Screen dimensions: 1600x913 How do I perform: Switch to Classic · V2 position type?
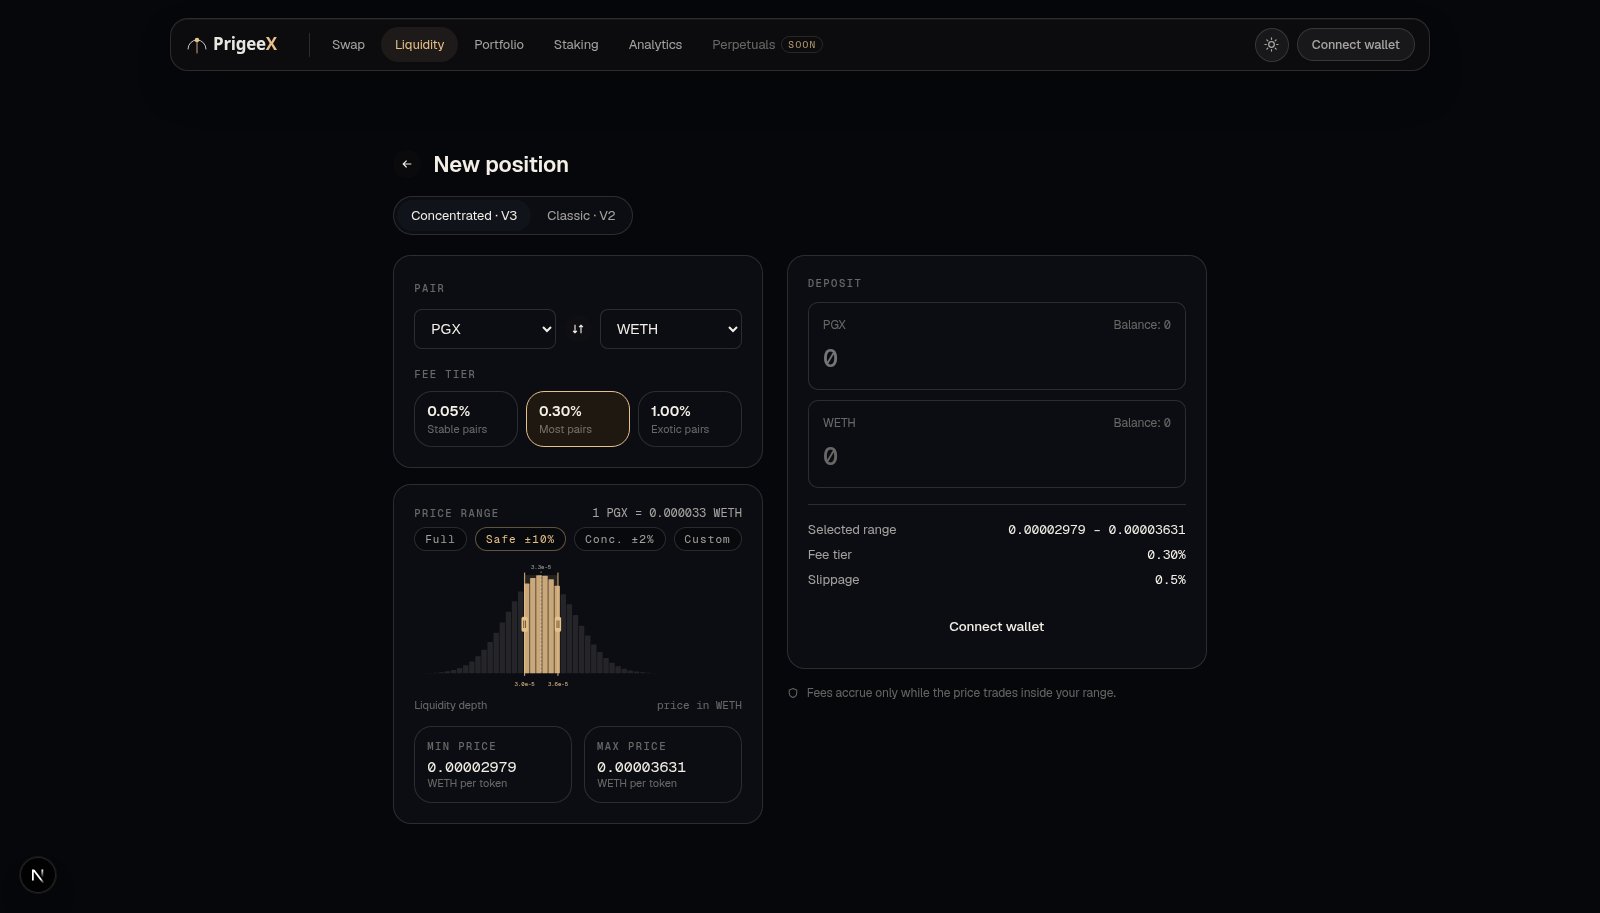pos(581,215)
